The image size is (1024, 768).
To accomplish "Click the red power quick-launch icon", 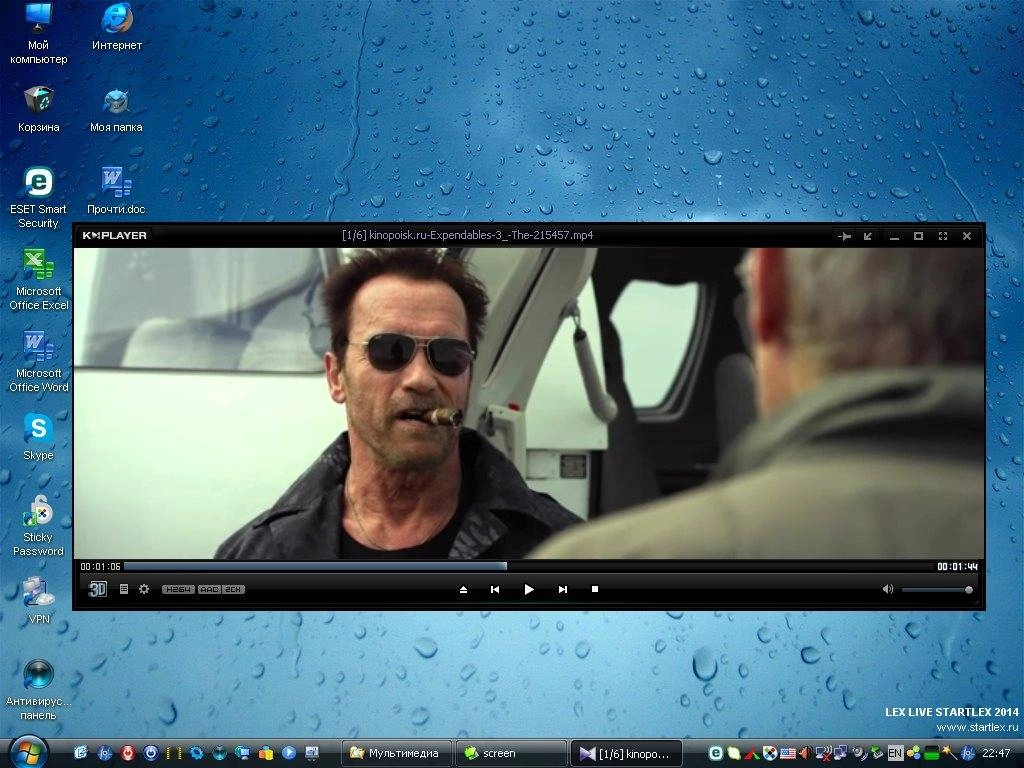I will [x=127, y=753].
